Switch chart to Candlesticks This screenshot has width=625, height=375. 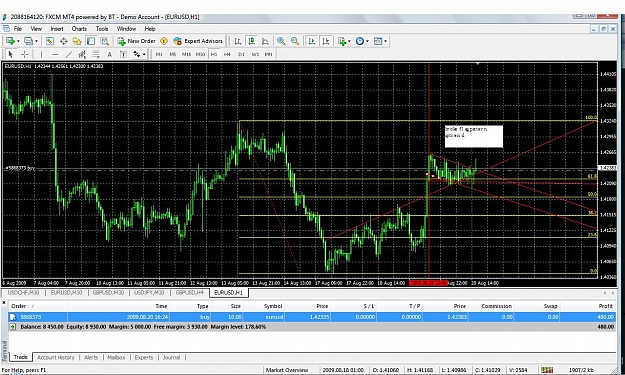pos(252,41)
